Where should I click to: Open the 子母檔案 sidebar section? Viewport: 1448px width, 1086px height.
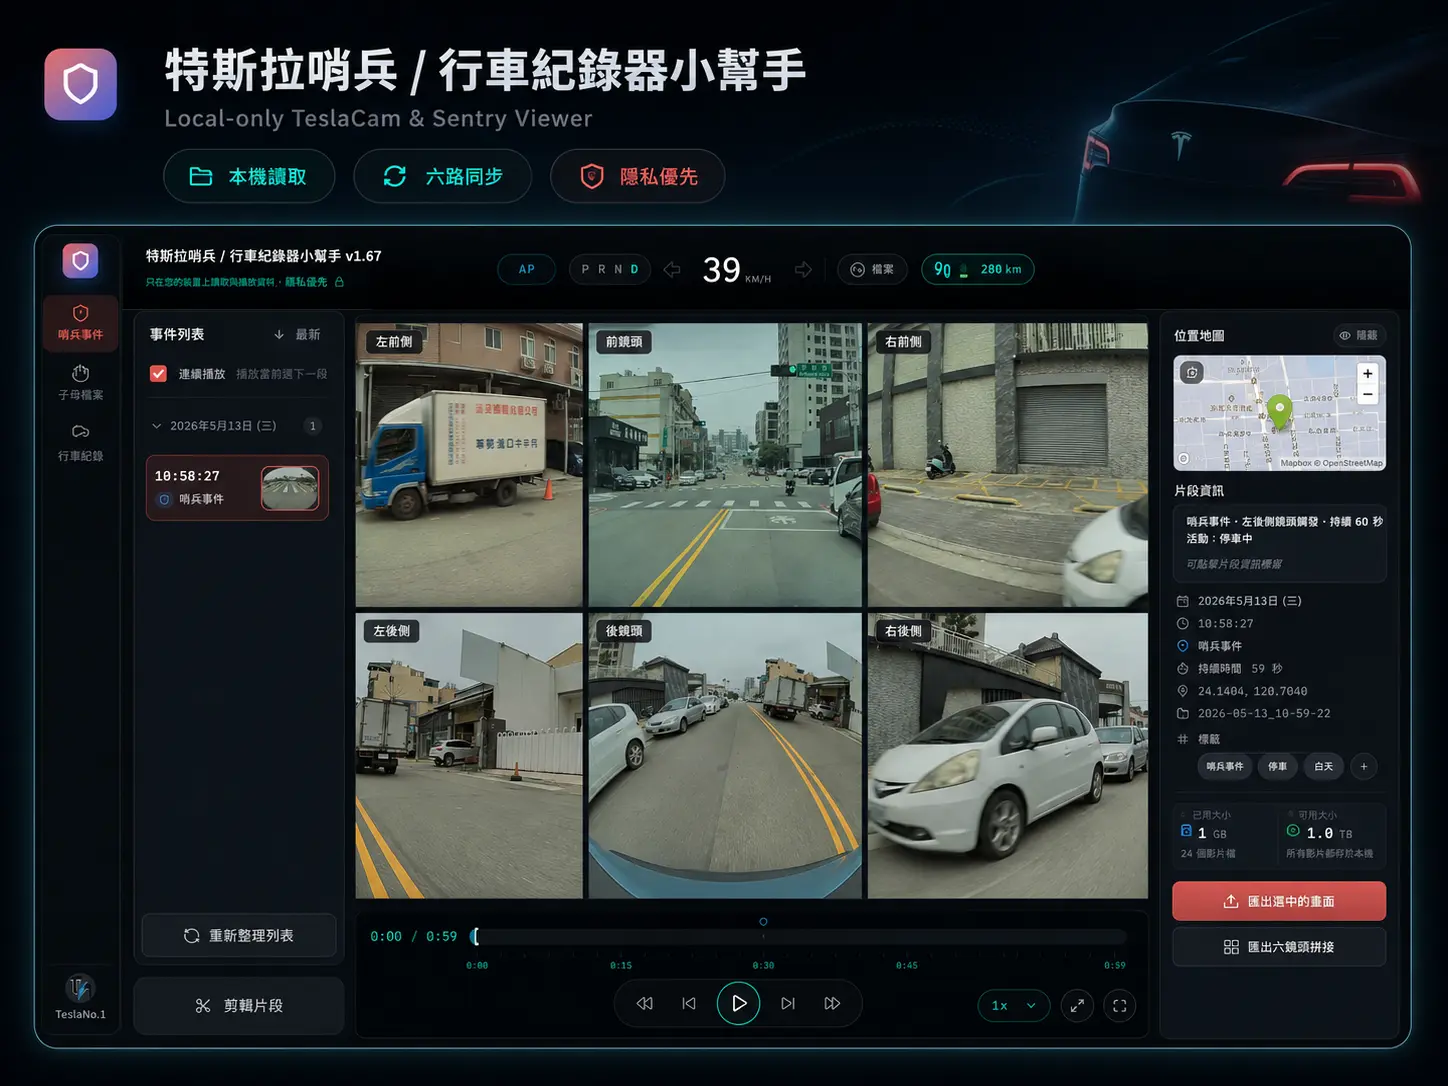(80, 383)
